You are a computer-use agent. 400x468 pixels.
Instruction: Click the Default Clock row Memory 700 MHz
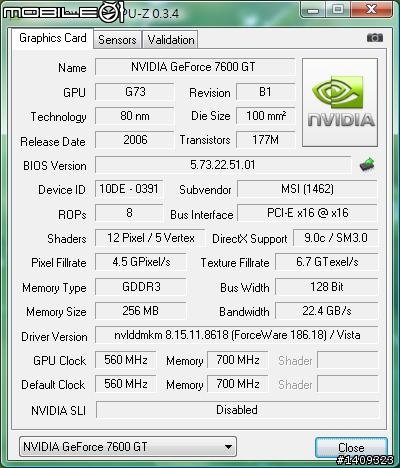[238, 384]
